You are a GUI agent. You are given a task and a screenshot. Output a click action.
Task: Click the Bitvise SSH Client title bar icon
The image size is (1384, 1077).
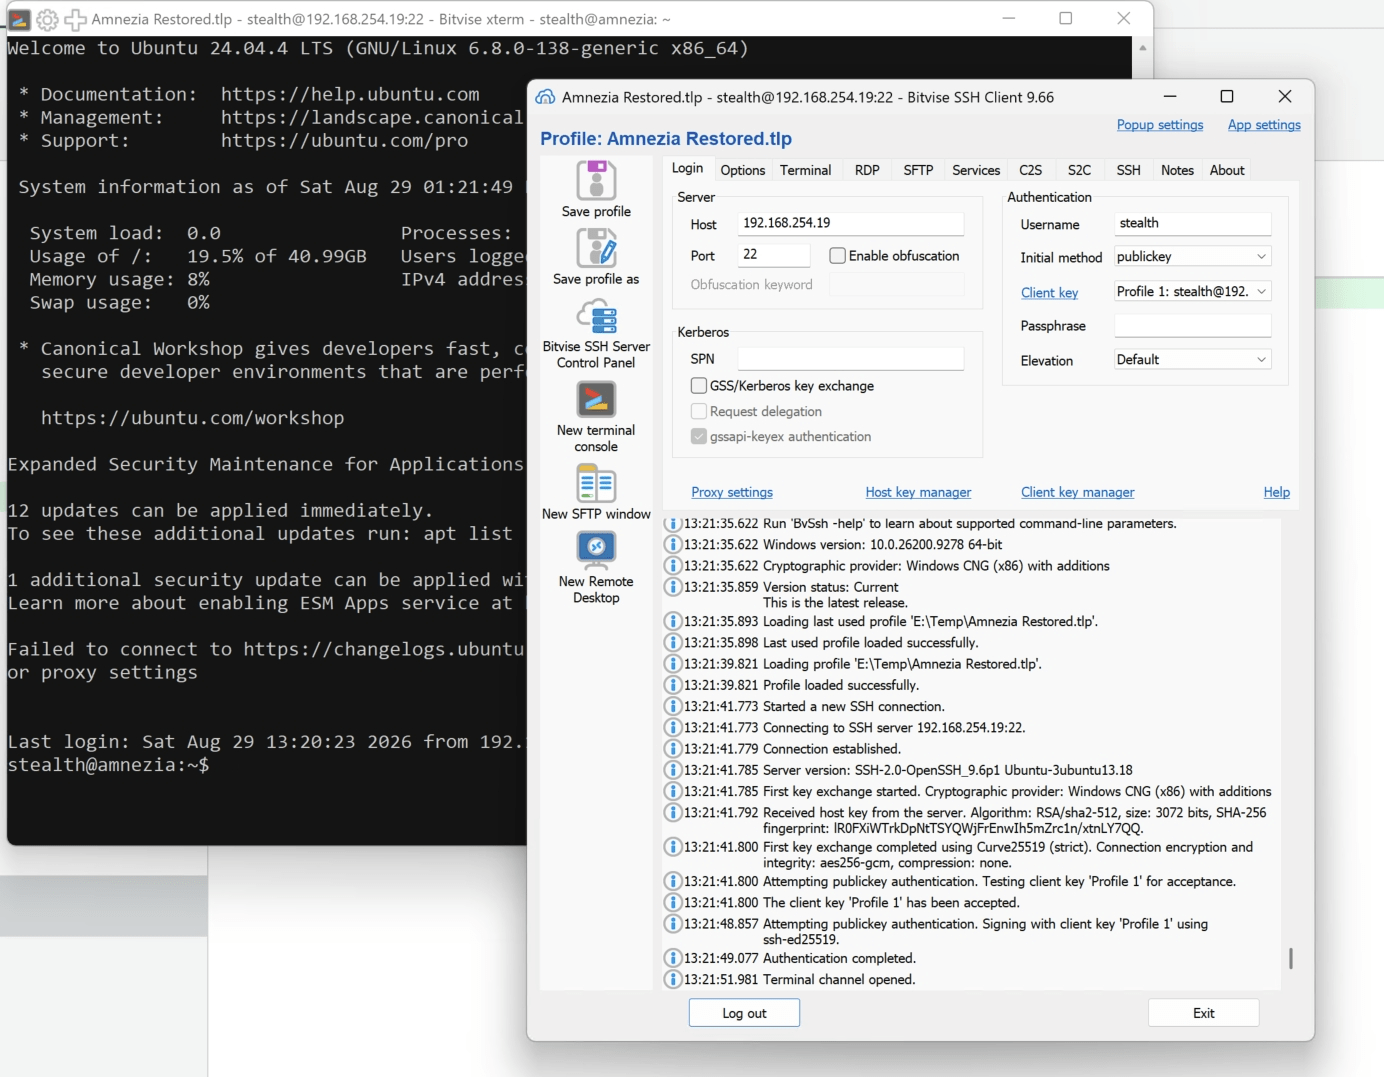[545, 97]
